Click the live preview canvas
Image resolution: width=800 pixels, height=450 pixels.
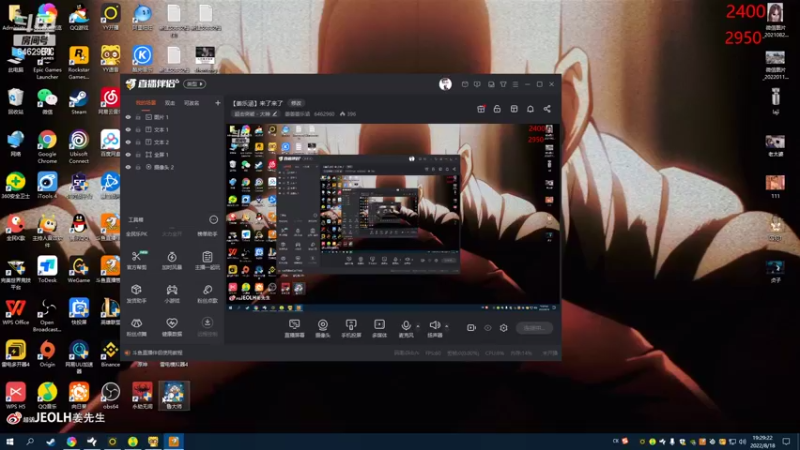tap(393, 218)
